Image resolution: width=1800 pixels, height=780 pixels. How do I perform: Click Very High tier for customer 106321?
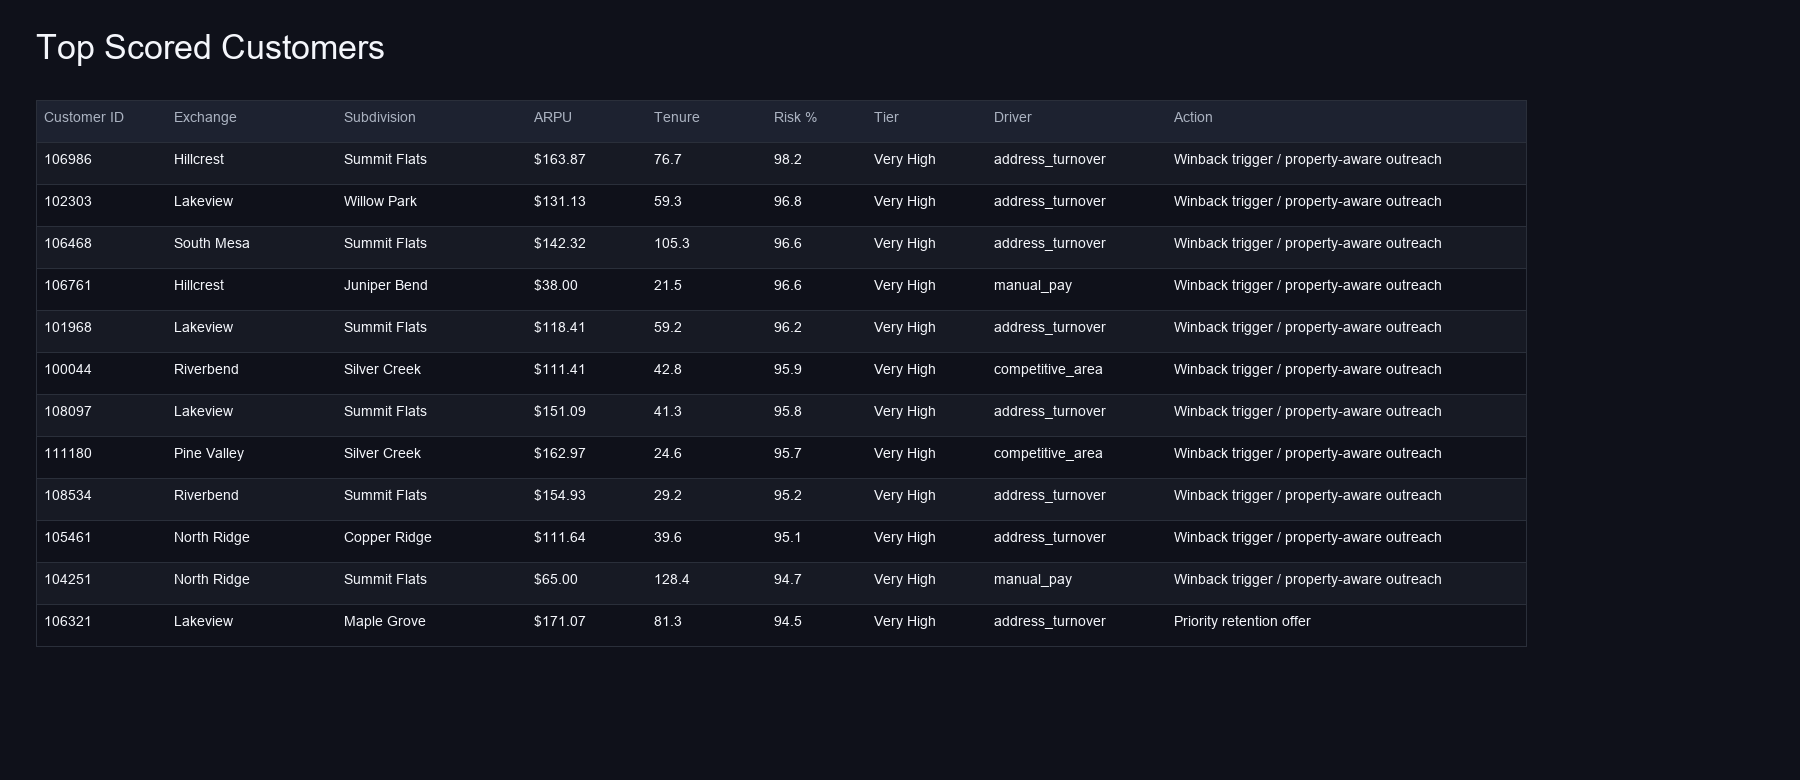click(905, 621)
